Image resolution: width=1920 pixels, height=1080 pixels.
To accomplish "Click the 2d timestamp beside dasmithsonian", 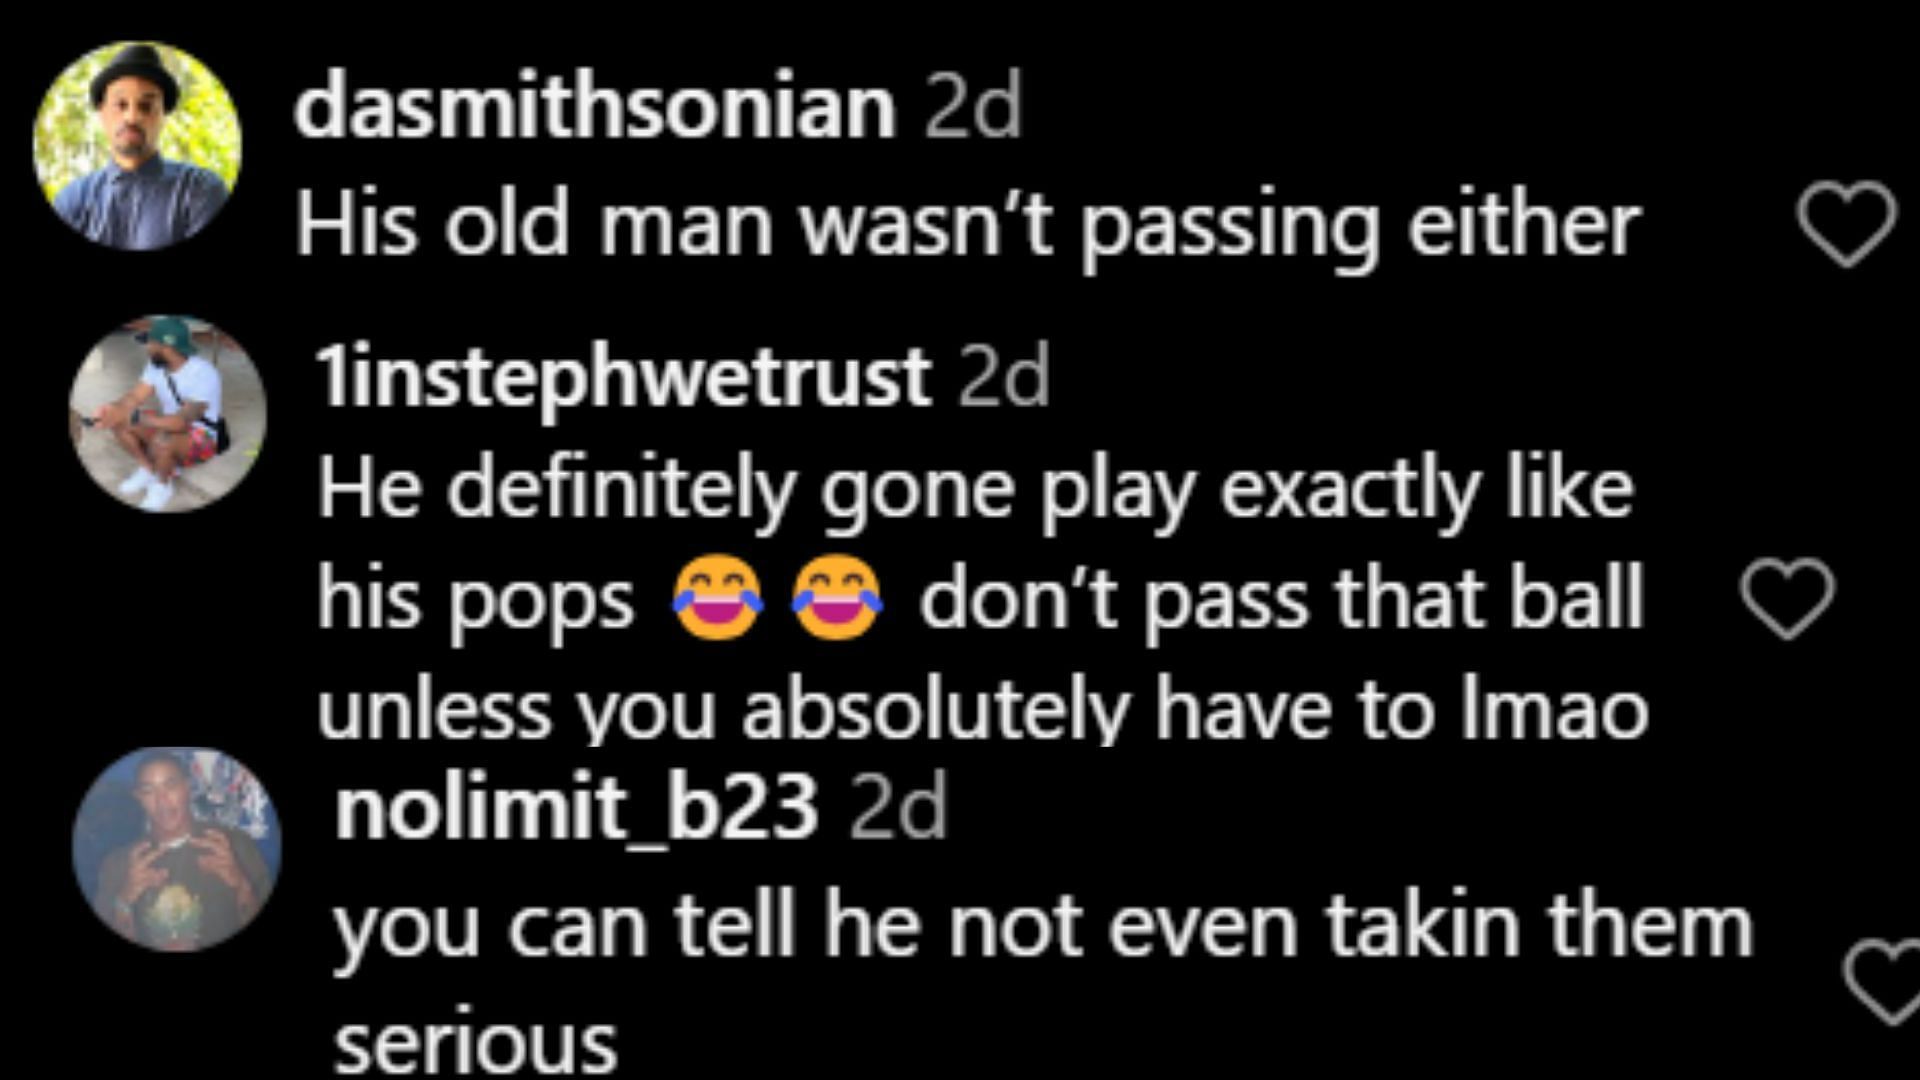I will pos(973,108).
